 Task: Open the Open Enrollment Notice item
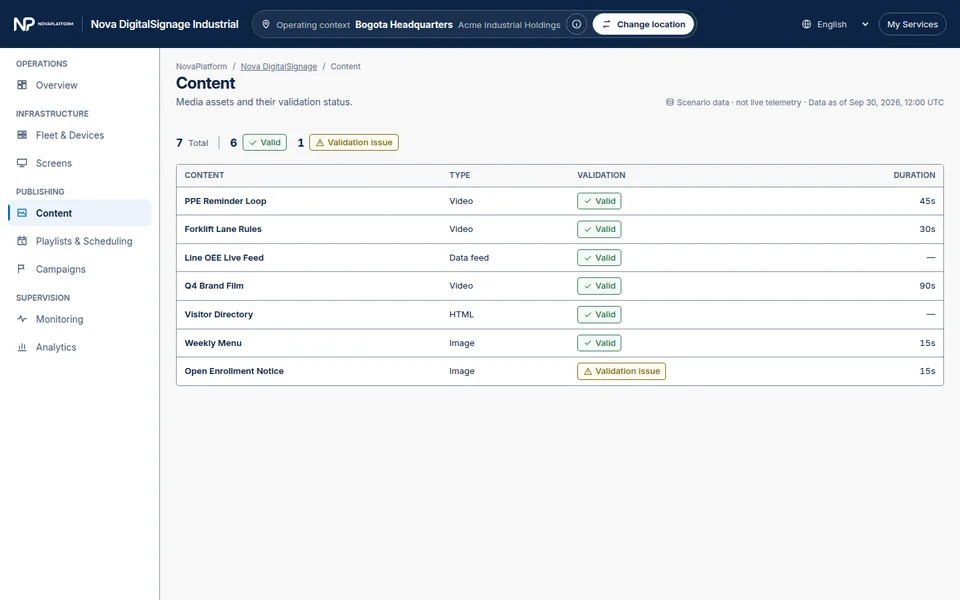560,371
